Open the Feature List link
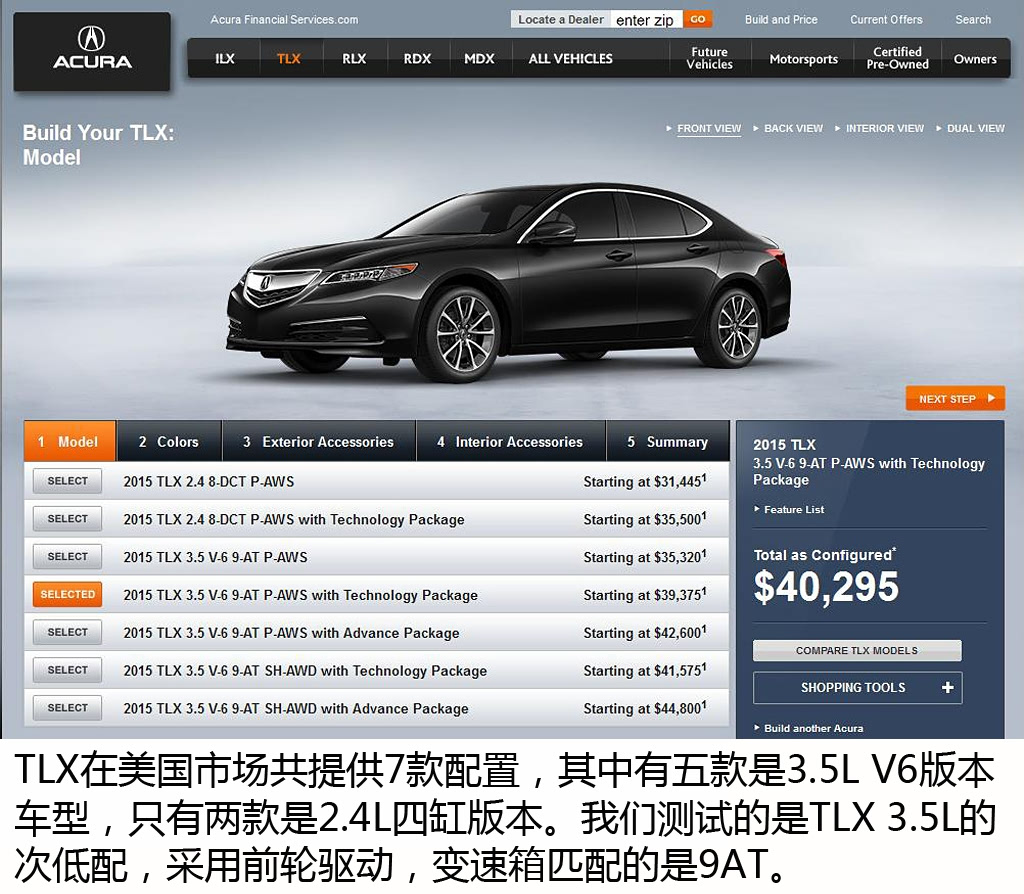The width and height of the screenshot is (1024, 894). click(x=793, y=509)
